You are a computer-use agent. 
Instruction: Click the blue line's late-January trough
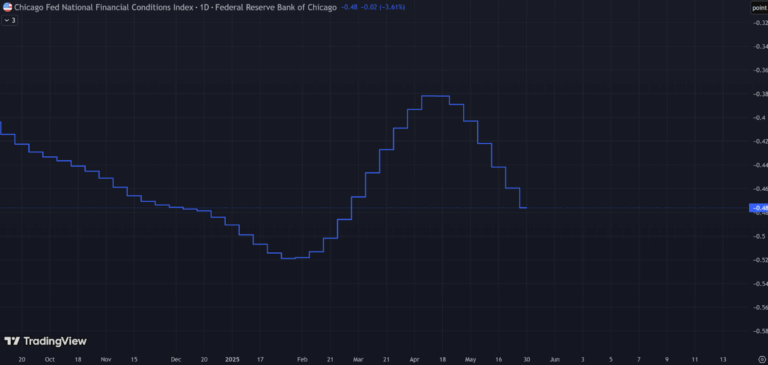click(288, 258)
